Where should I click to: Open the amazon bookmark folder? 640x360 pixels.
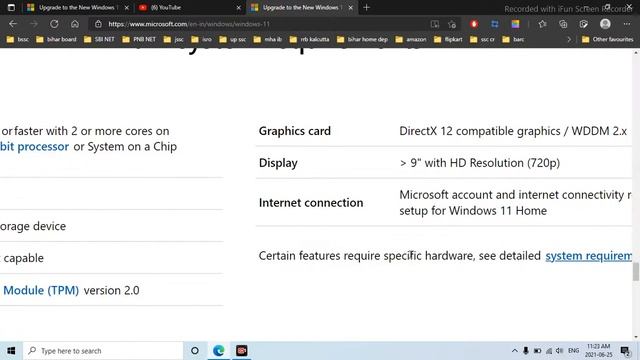pos(411,39)
